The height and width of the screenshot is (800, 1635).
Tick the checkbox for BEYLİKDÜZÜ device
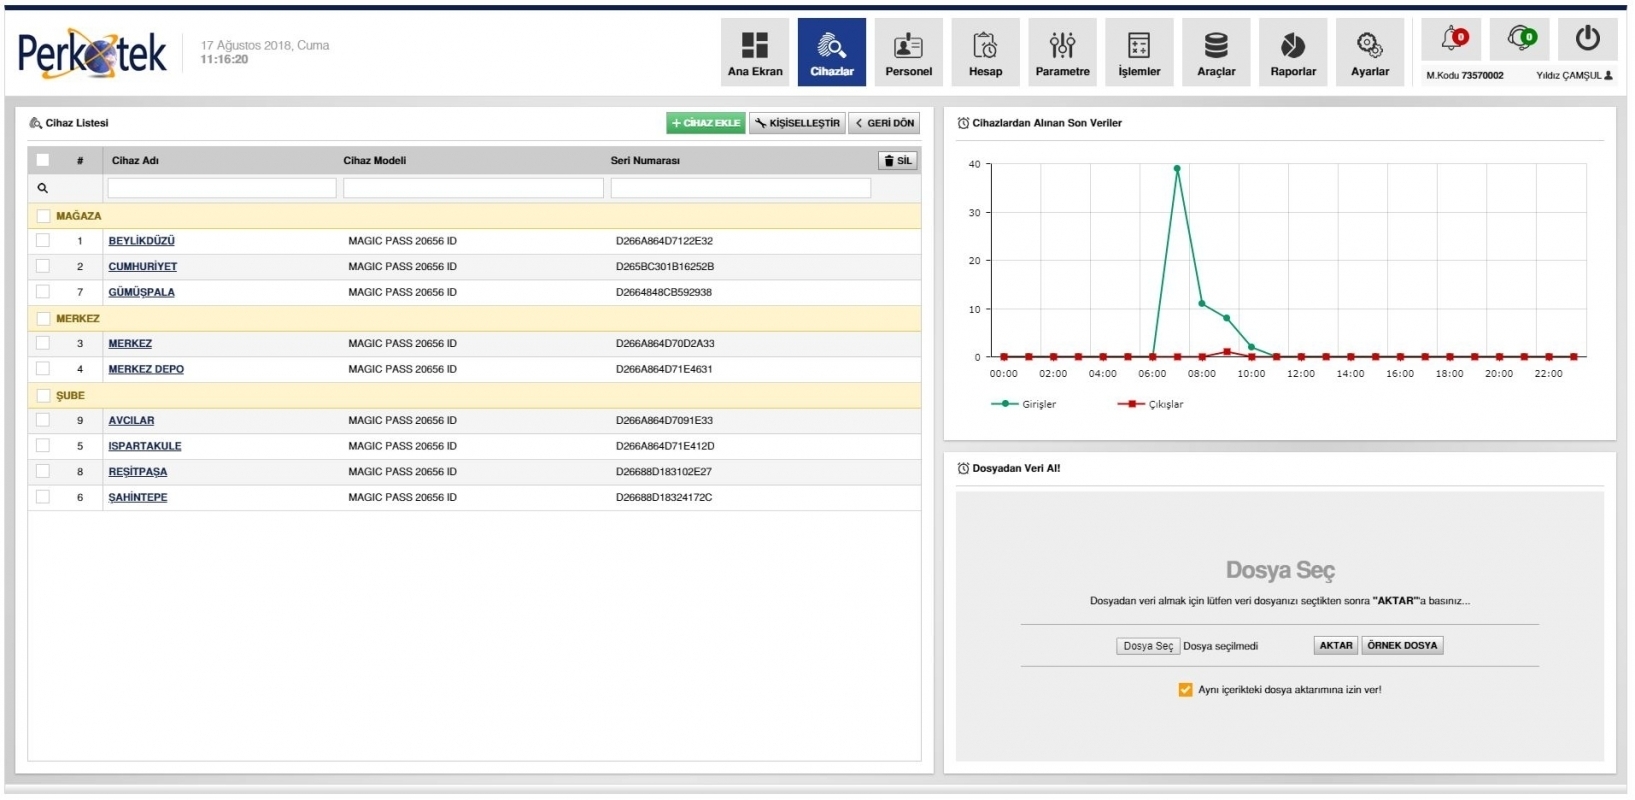pos(43,240)
